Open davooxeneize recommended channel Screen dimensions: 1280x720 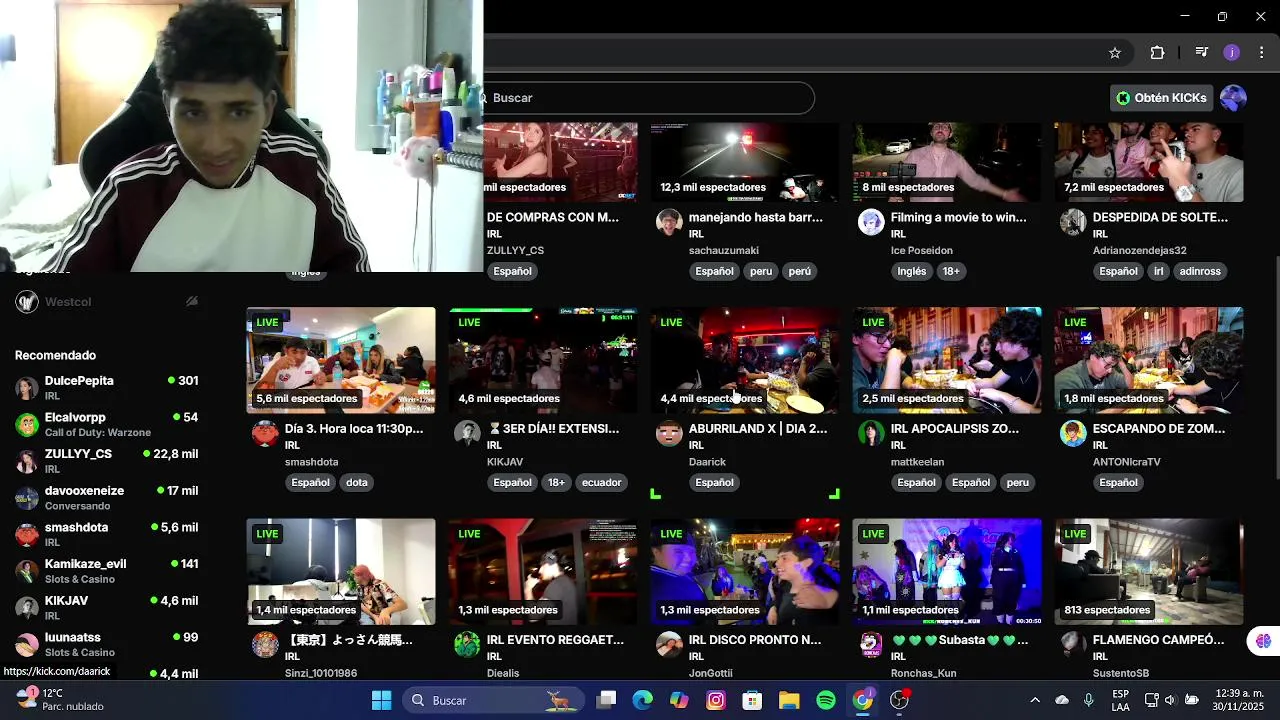coord(107,498)
